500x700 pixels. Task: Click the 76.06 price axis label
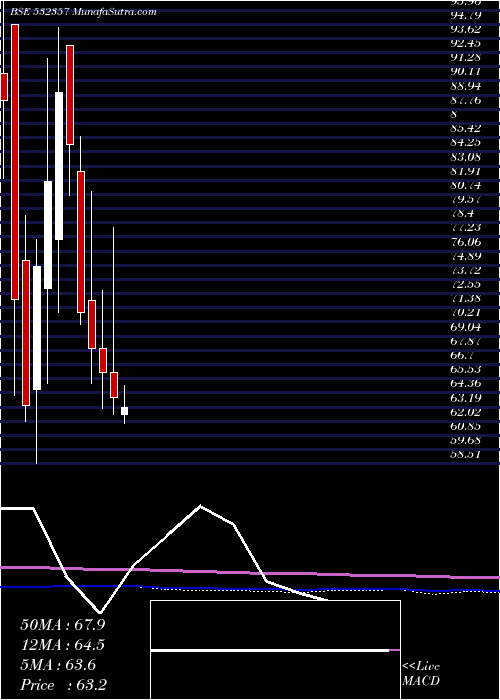pyautogui.click(x=465, y=242)
